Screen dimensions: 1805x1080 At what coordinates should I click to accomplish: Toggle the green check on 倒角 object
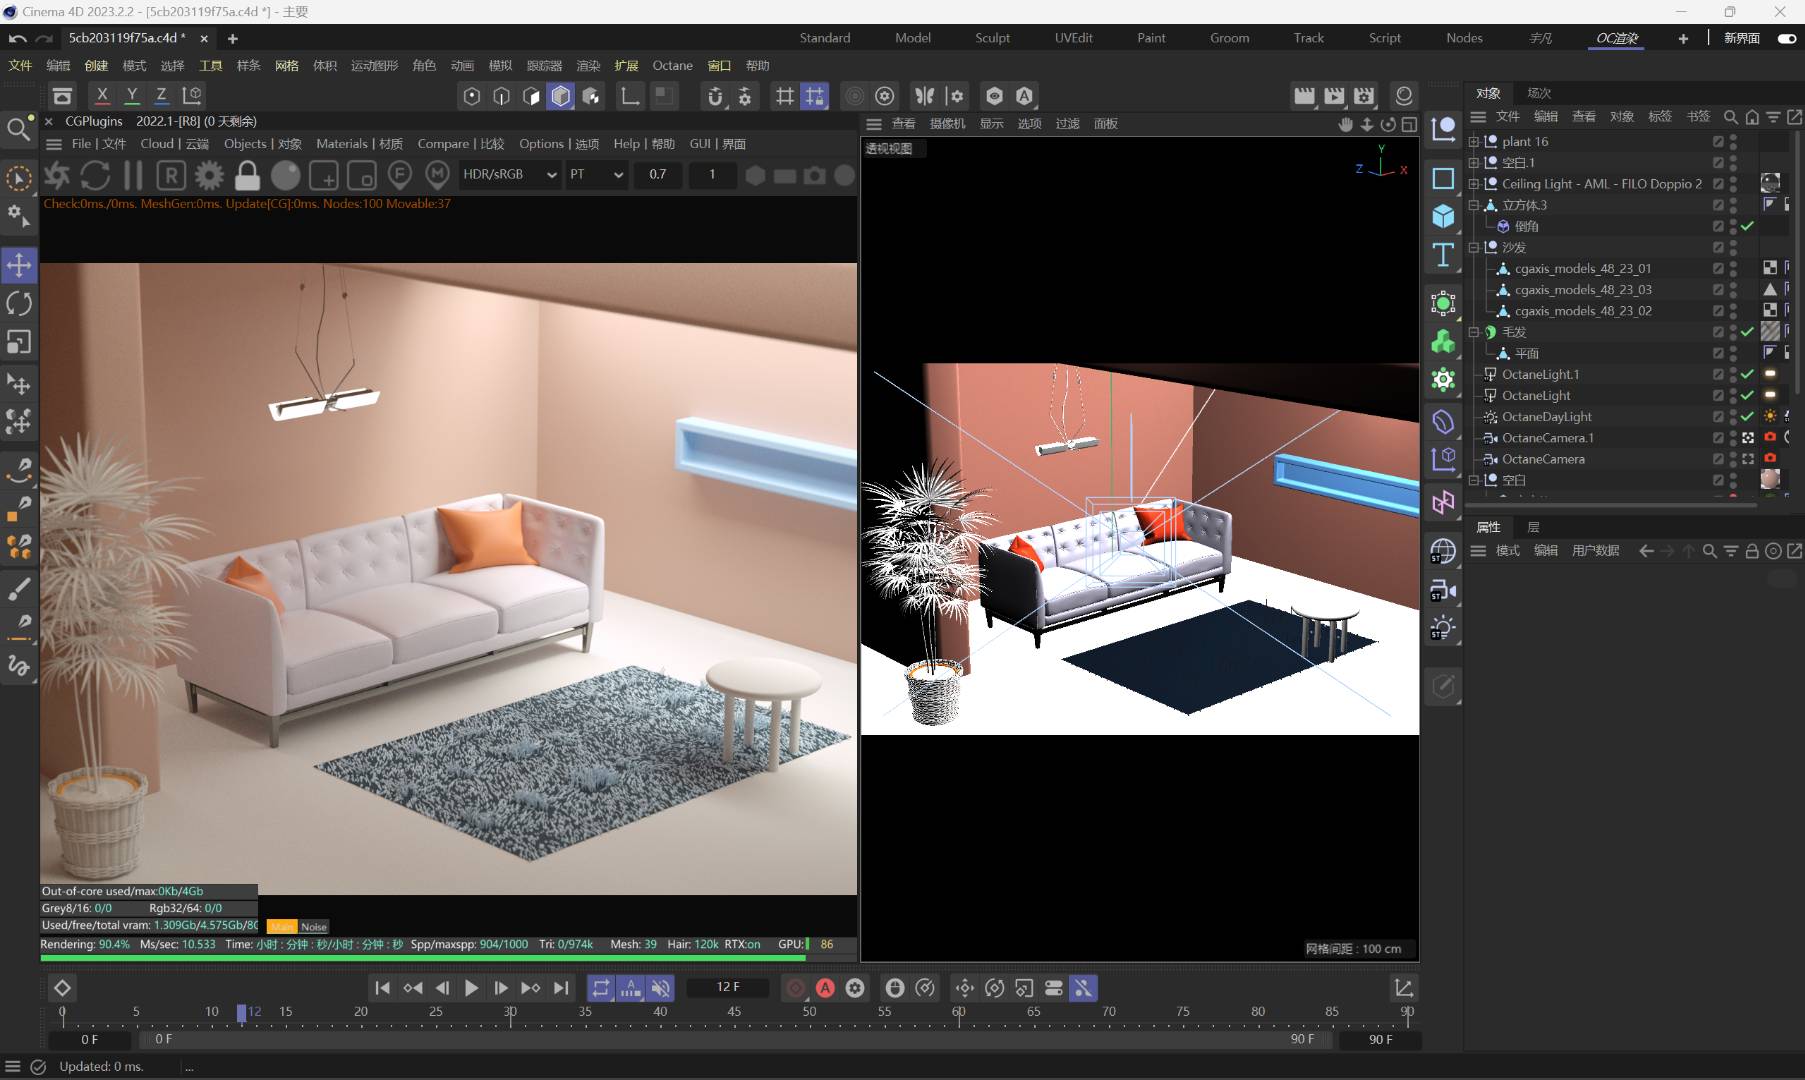pos(1747,226)
